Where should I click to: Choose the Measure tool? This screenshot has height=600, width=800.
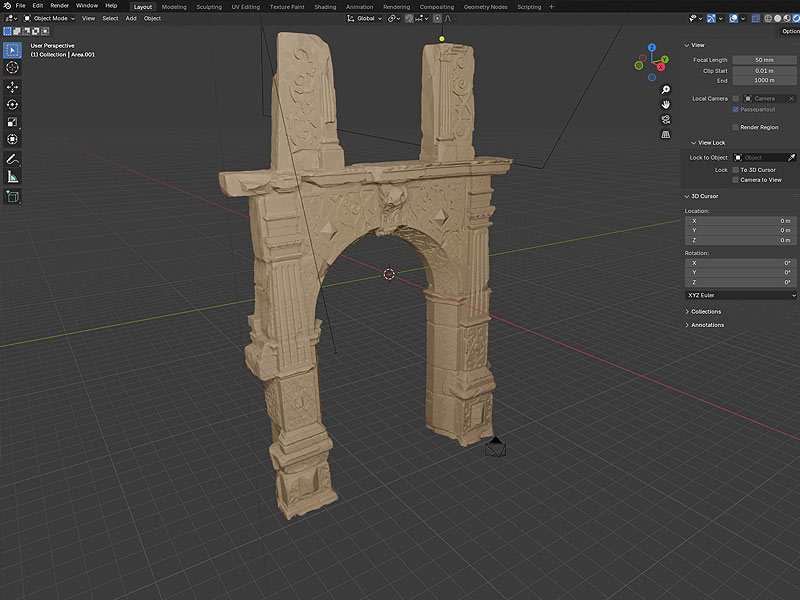pos(13,176)
